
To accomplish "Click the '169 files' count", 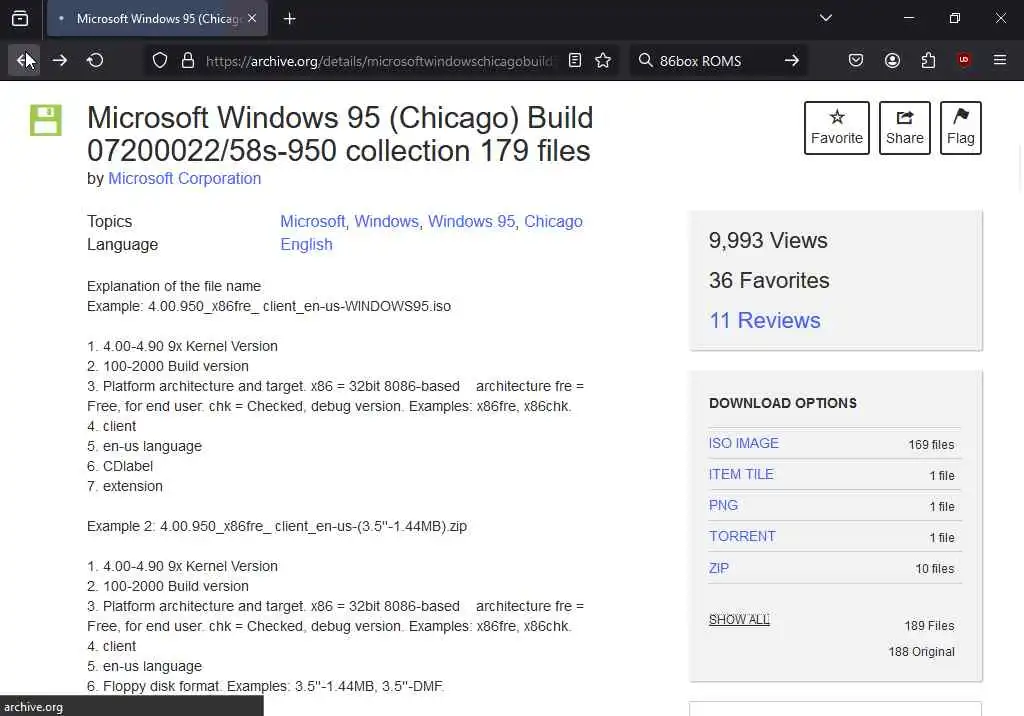I will coord(931,445).
